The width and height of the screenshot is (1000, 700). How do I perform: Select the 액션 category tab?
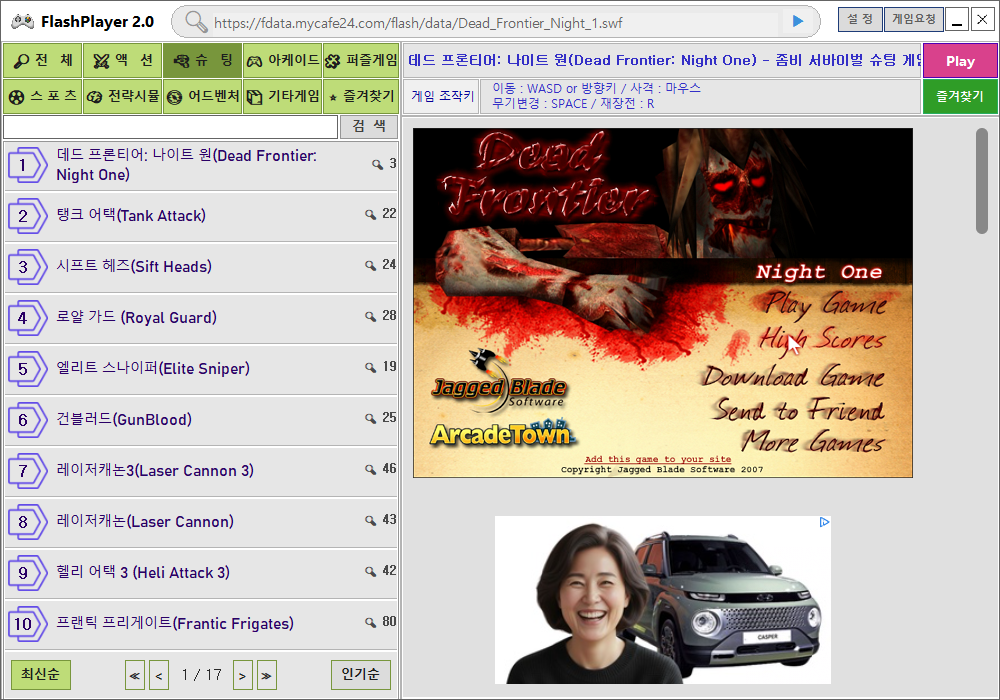pos(122,61)
